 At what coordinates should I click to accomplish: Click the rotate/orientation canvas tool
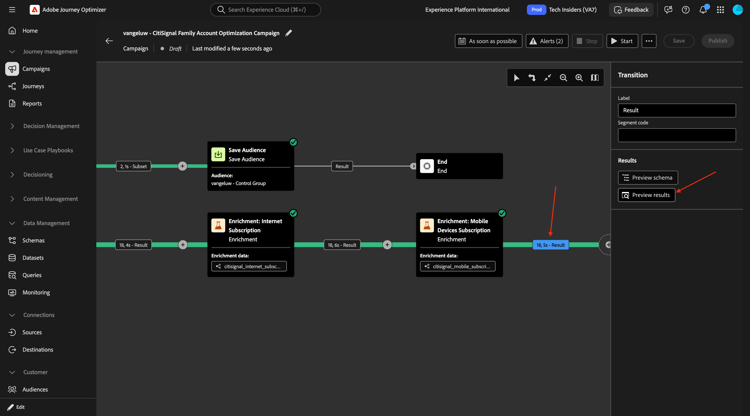click(532, 77)
